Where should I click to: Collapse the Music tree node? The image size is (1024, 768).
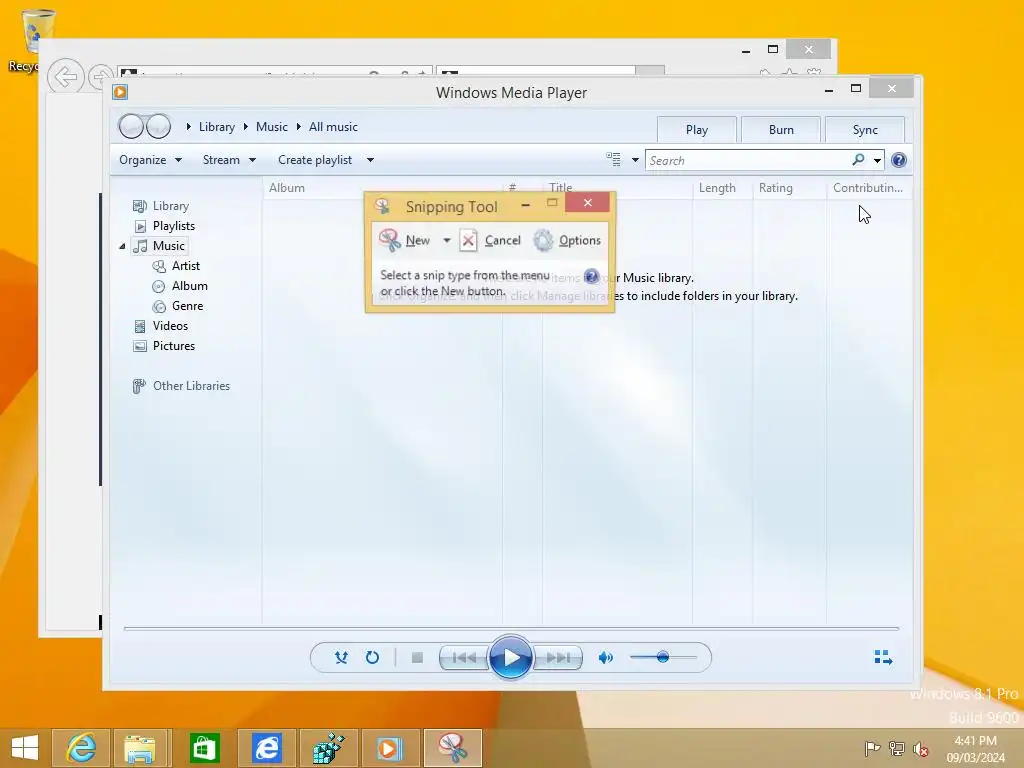tap(122, 246)
